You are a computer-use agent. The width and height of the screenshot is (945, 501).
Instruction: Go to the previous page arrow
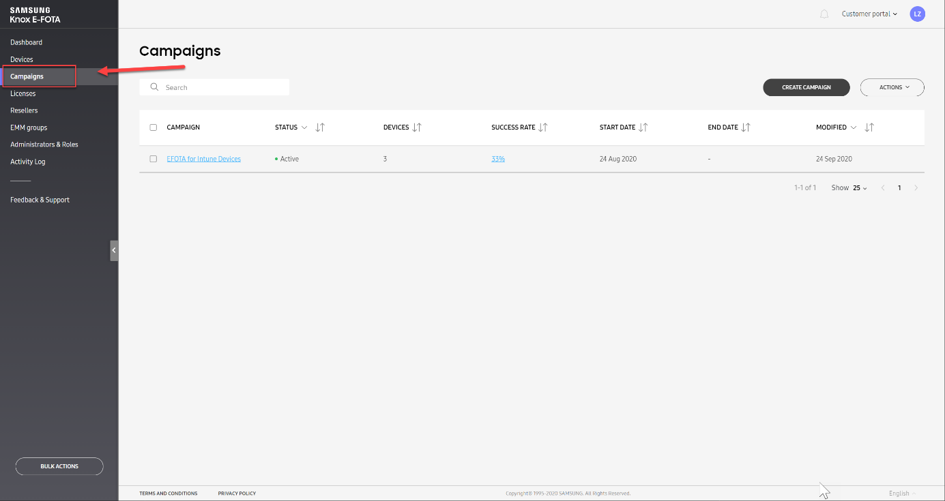pyautogui.click(x=883, y=188)
